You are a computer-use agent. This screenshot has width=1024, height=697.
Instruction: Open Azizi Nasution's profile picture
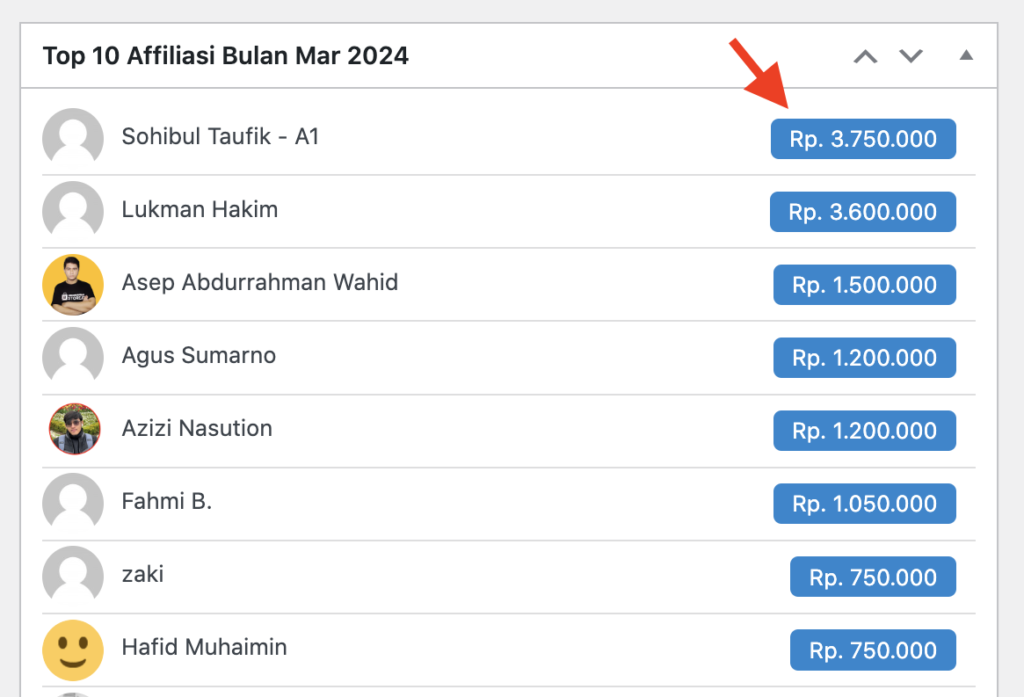click(74, 429)
